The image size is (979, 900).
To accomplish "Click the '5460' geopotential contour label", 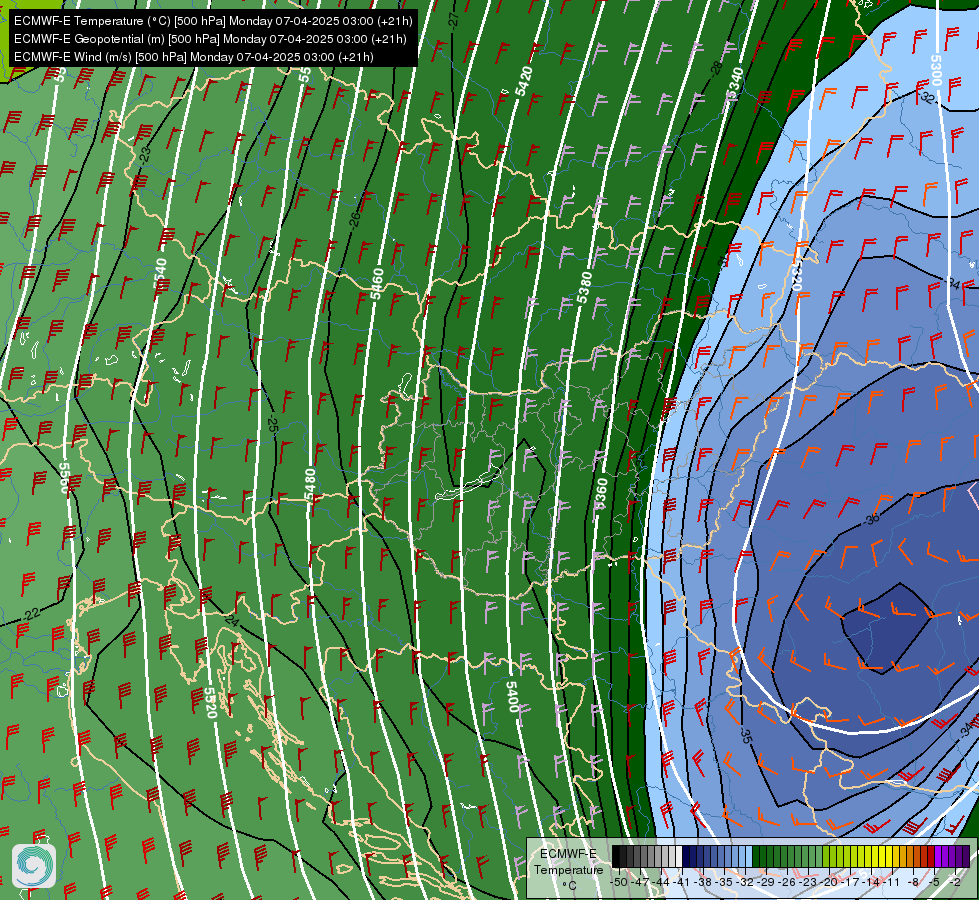I will 376,284.
